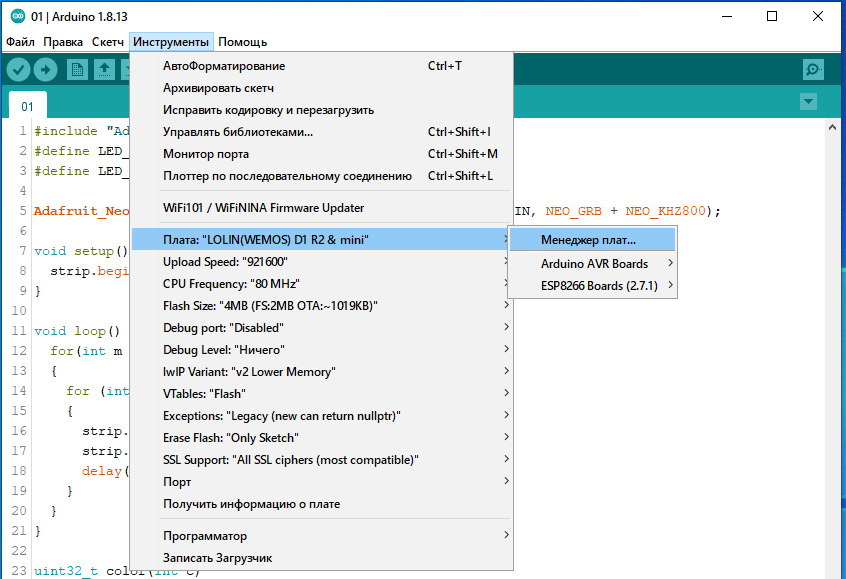The width and height of the screenshot is (846, 579).
Task: Click Записать Загрузчик menu entry
Action: 217,558
